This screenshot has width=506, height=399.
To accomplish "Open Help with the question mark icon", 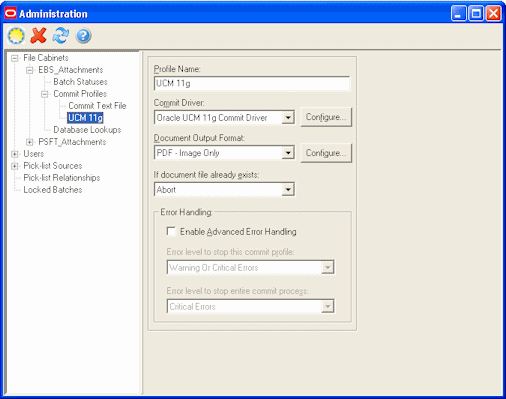I will (x=83, y=36).
